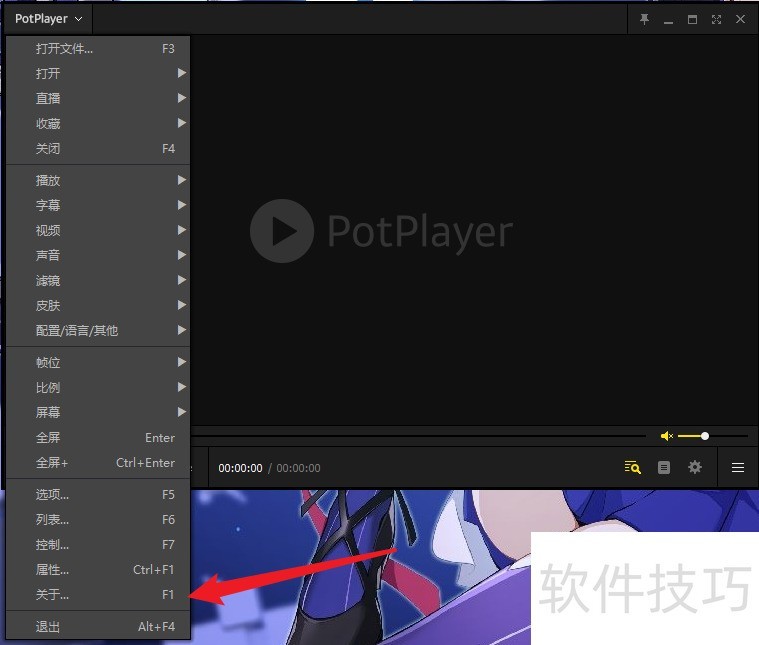This screenshot has height=645, width=759.
Task: Expand the 播放 submenu
Action: (x=98, y=181)
